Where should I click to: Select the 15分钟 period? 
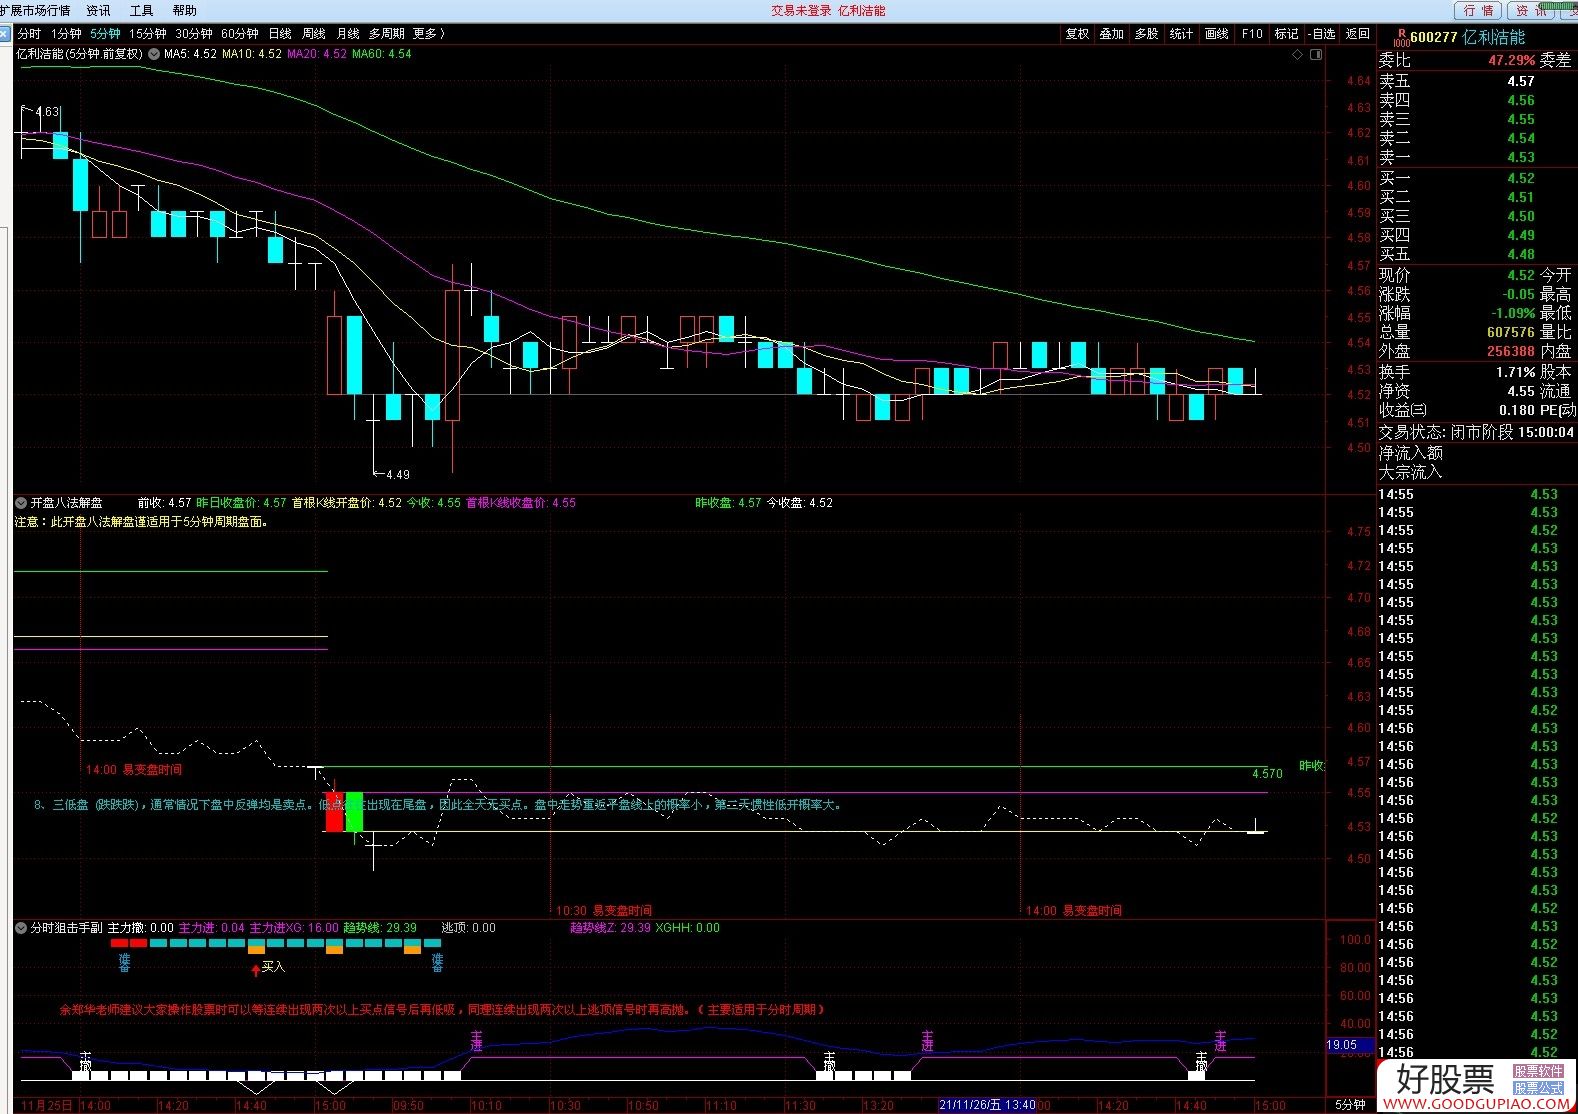(x=147, y=34)
